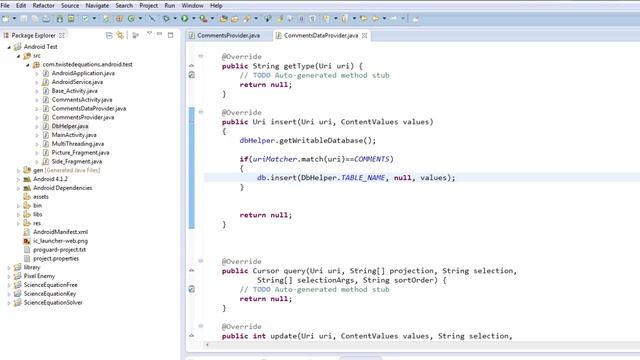Click the New wizard toolbar icon
The image size is (640, 360).
[x=6, y=19]
